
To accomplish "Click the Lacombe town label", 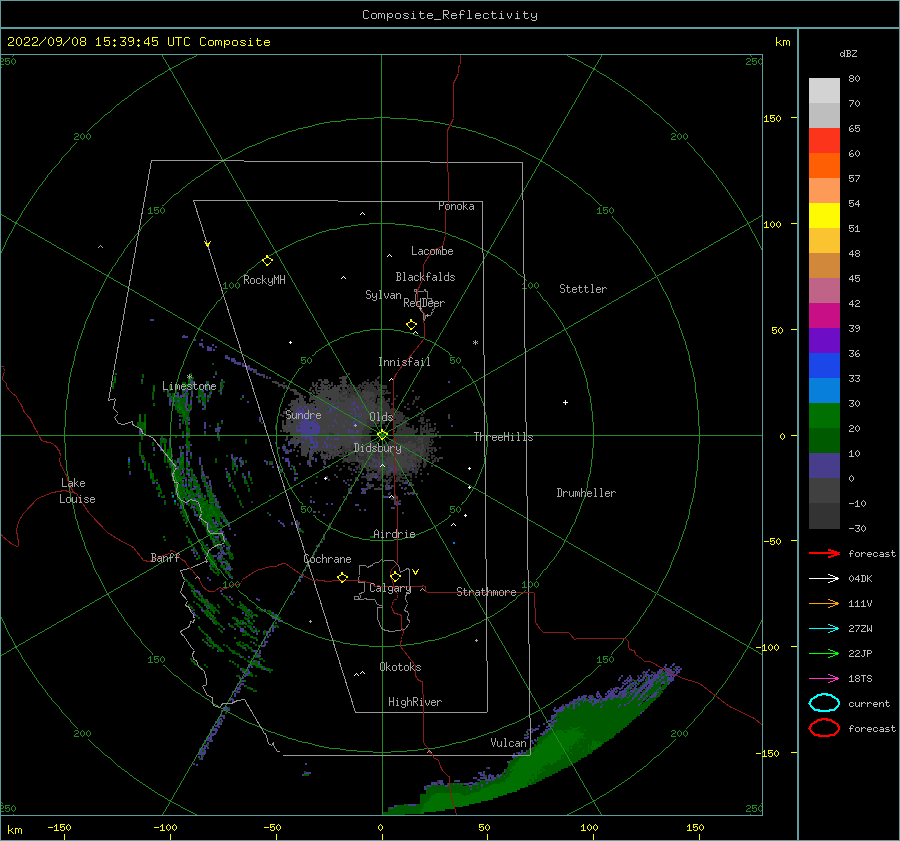I will [432, 251].
